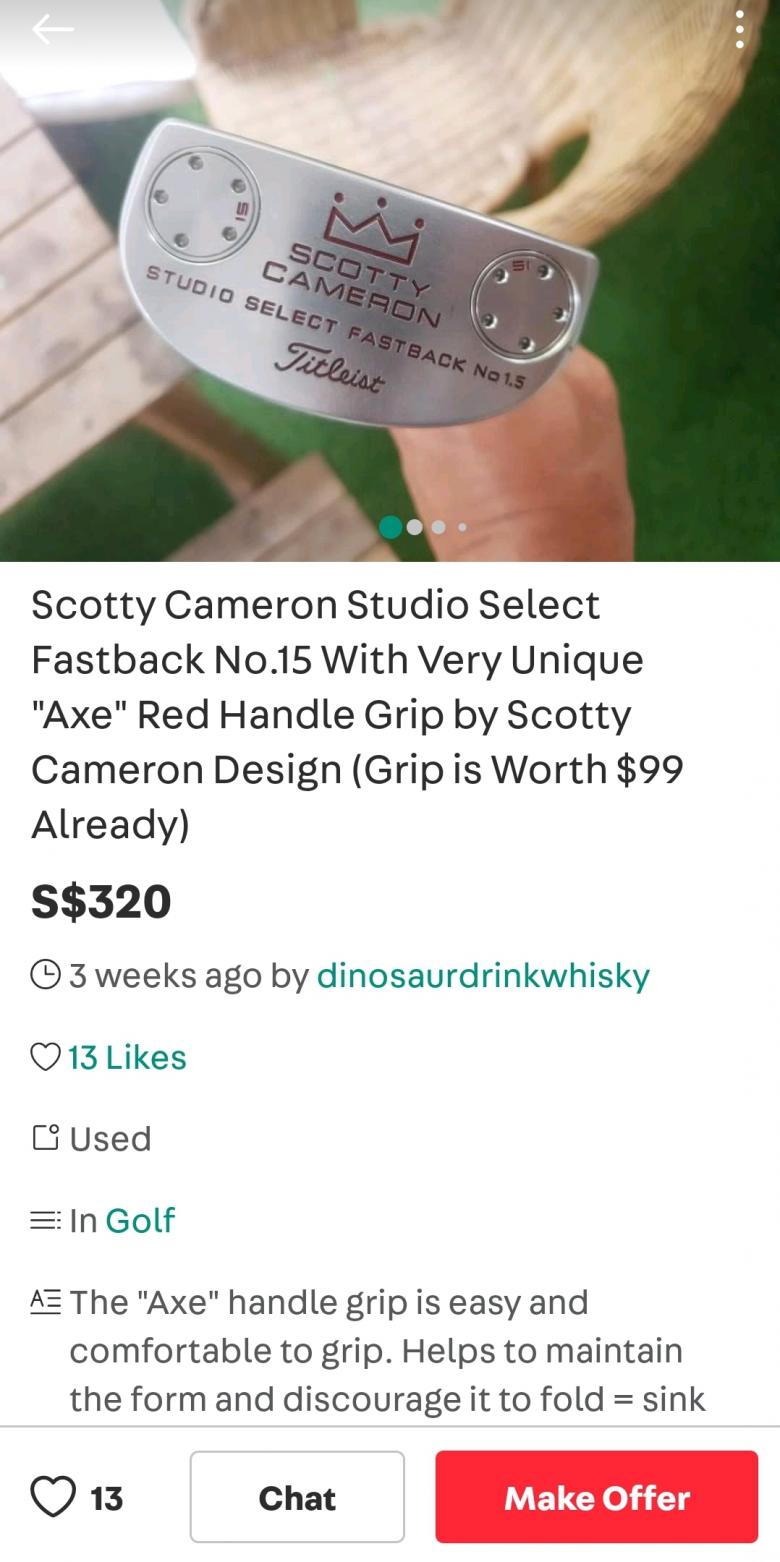Select the first image carousel dot
The image size is (780, 1562).
391,527
